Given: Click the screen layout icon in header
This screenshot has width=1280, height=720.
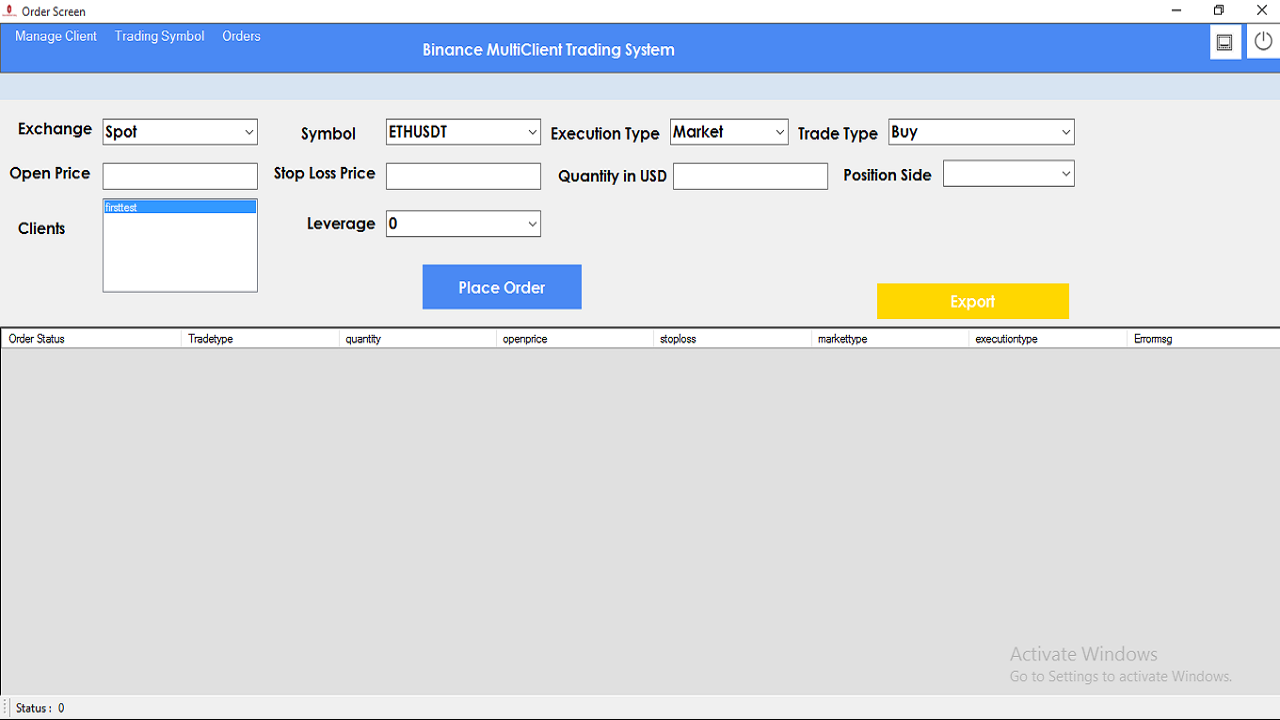Looking at the screenshot, I should click(x=1225, y=42).
